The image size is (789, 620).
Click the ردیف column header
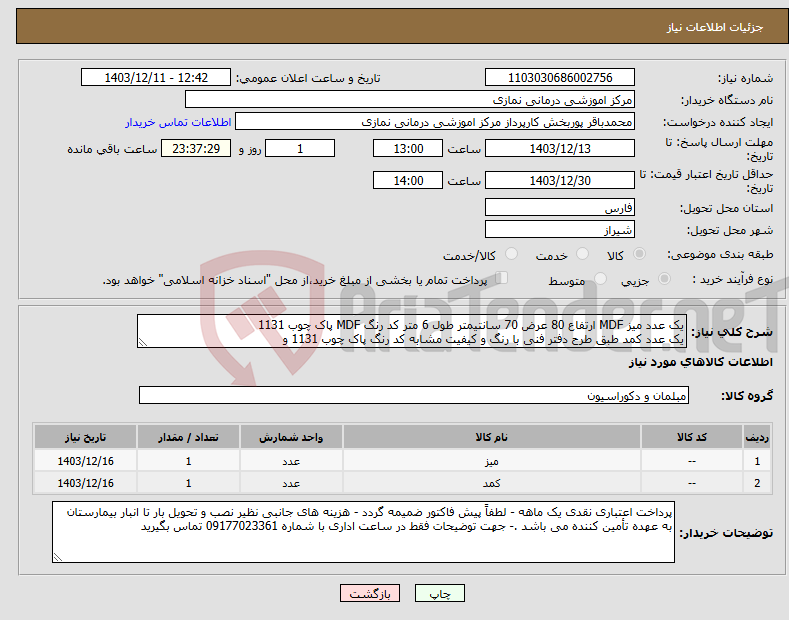pyautogui.click(x=757, y=437)
